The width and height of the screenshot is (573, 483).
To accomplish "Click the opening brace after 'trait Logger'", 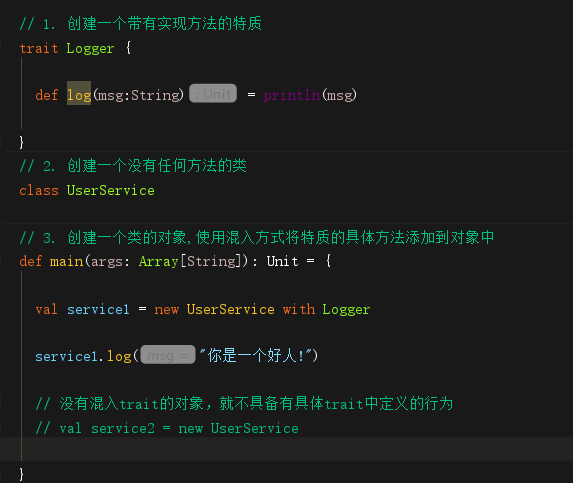I will pos(128,48).
